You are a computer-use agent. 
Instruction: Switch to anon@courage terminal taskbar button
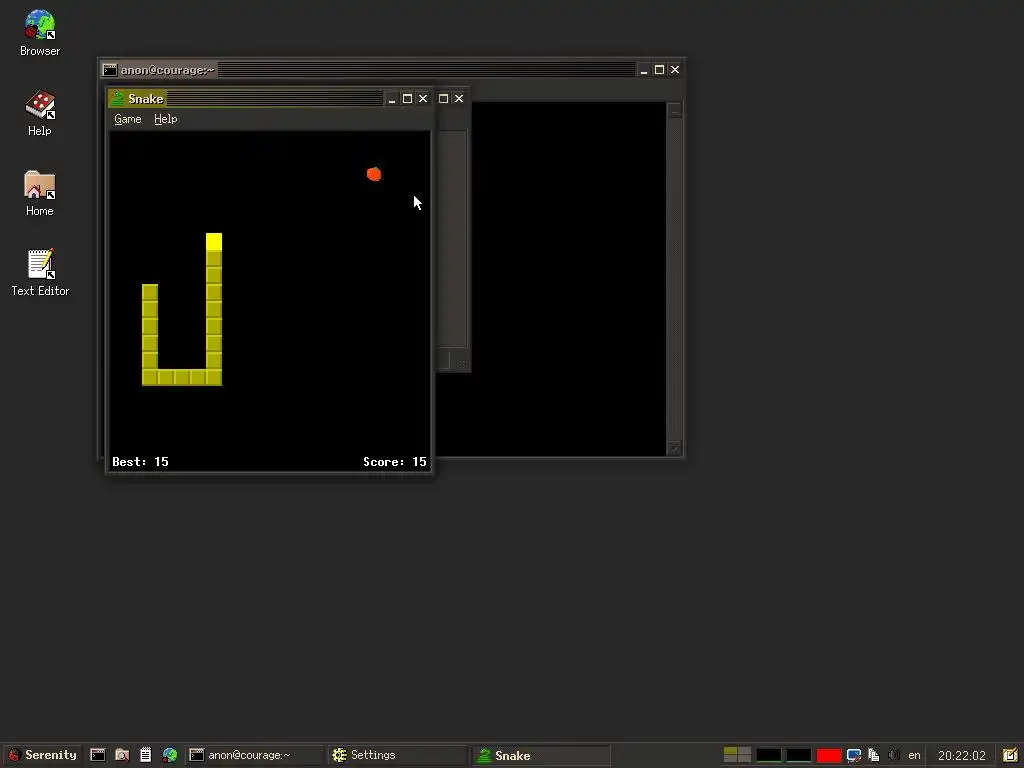pos(255,755)
